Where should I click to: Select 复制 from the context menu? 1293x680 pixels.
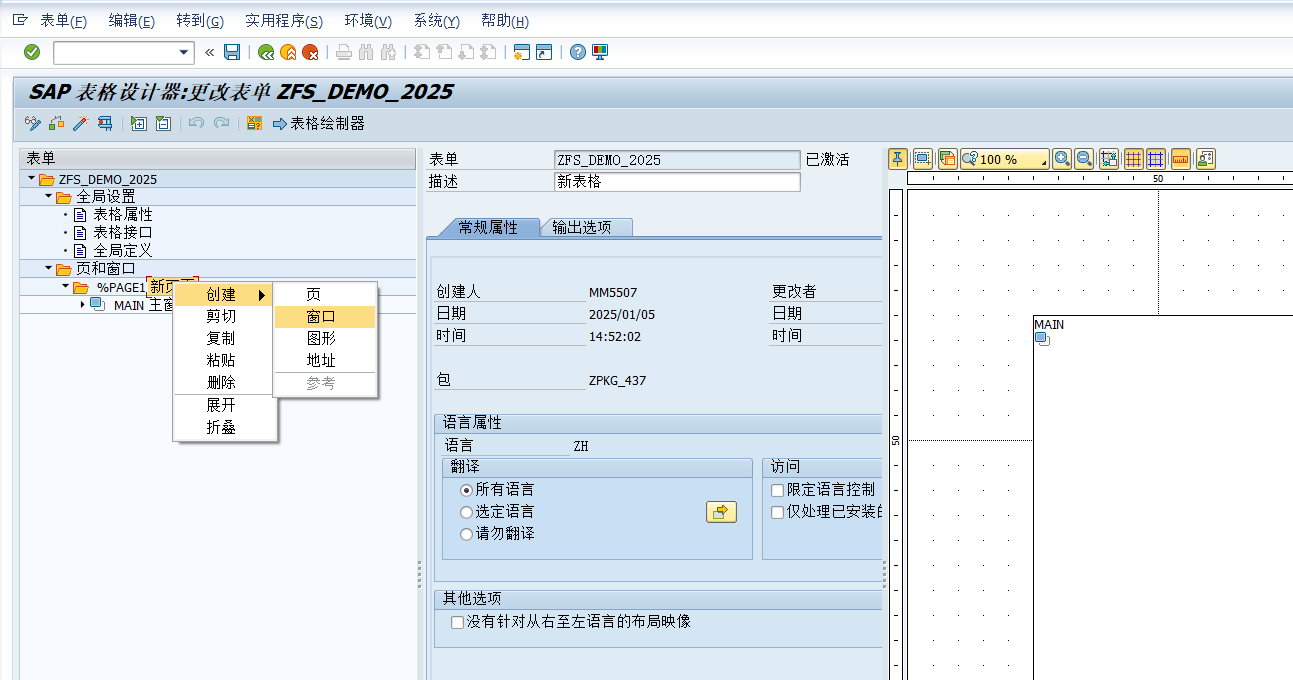click(223, 338)
